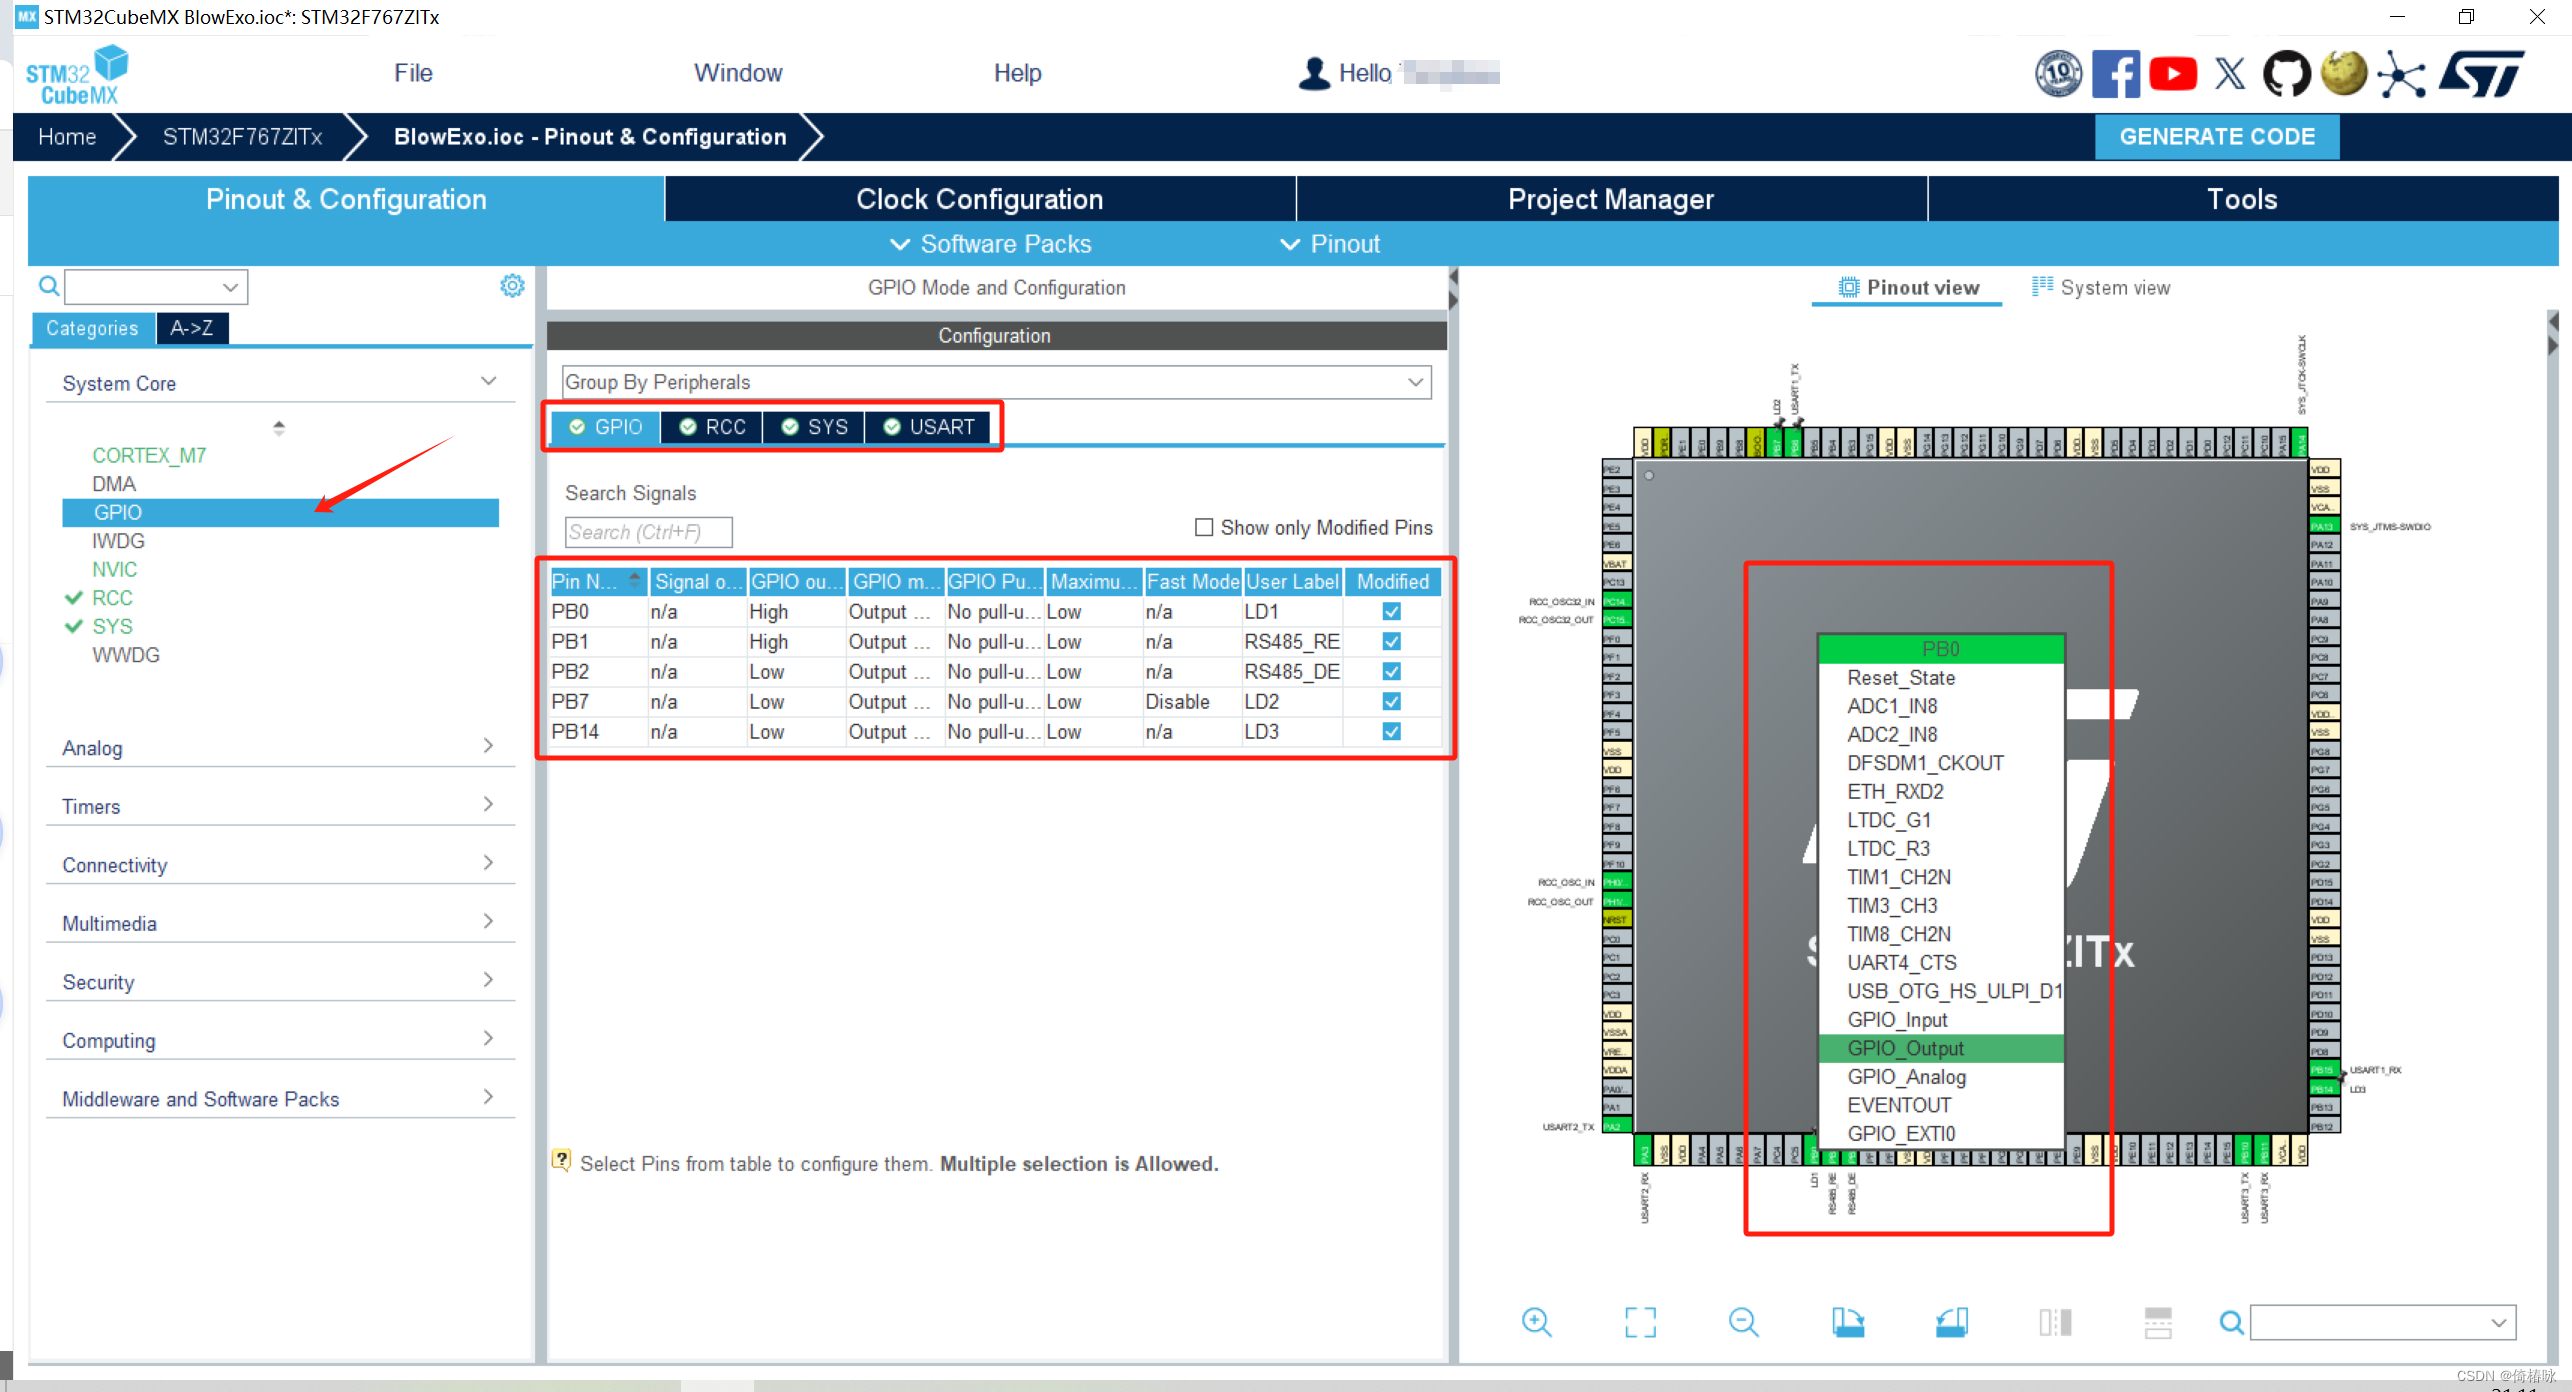
Task: Enable Show only Modified Pins checkbox
Action: 1201,526
